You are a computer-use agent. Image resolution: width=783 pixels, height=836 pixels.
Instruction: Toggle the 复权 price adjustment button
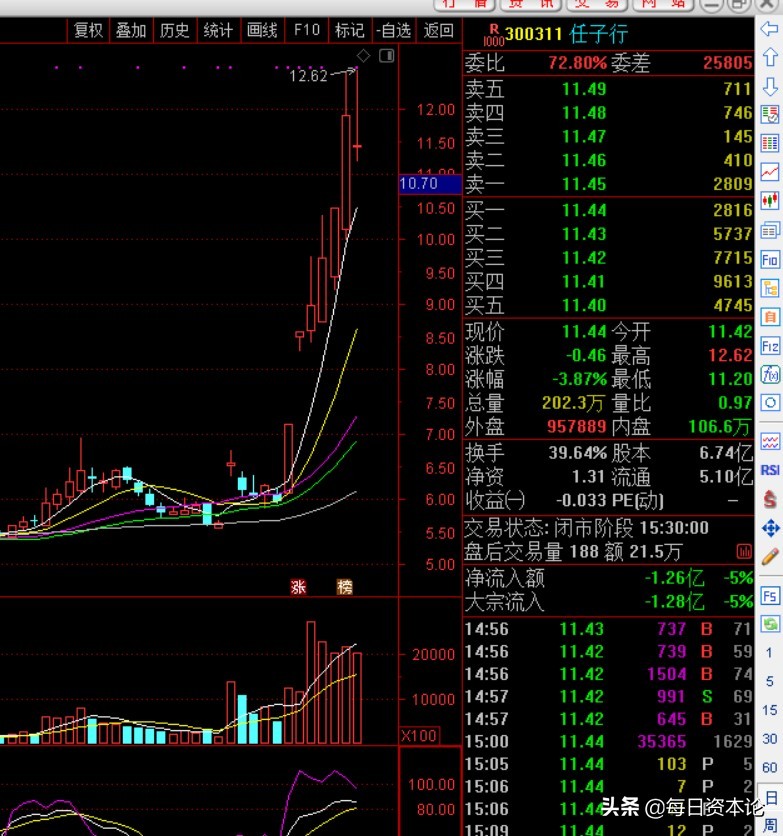tap(88, 30)
